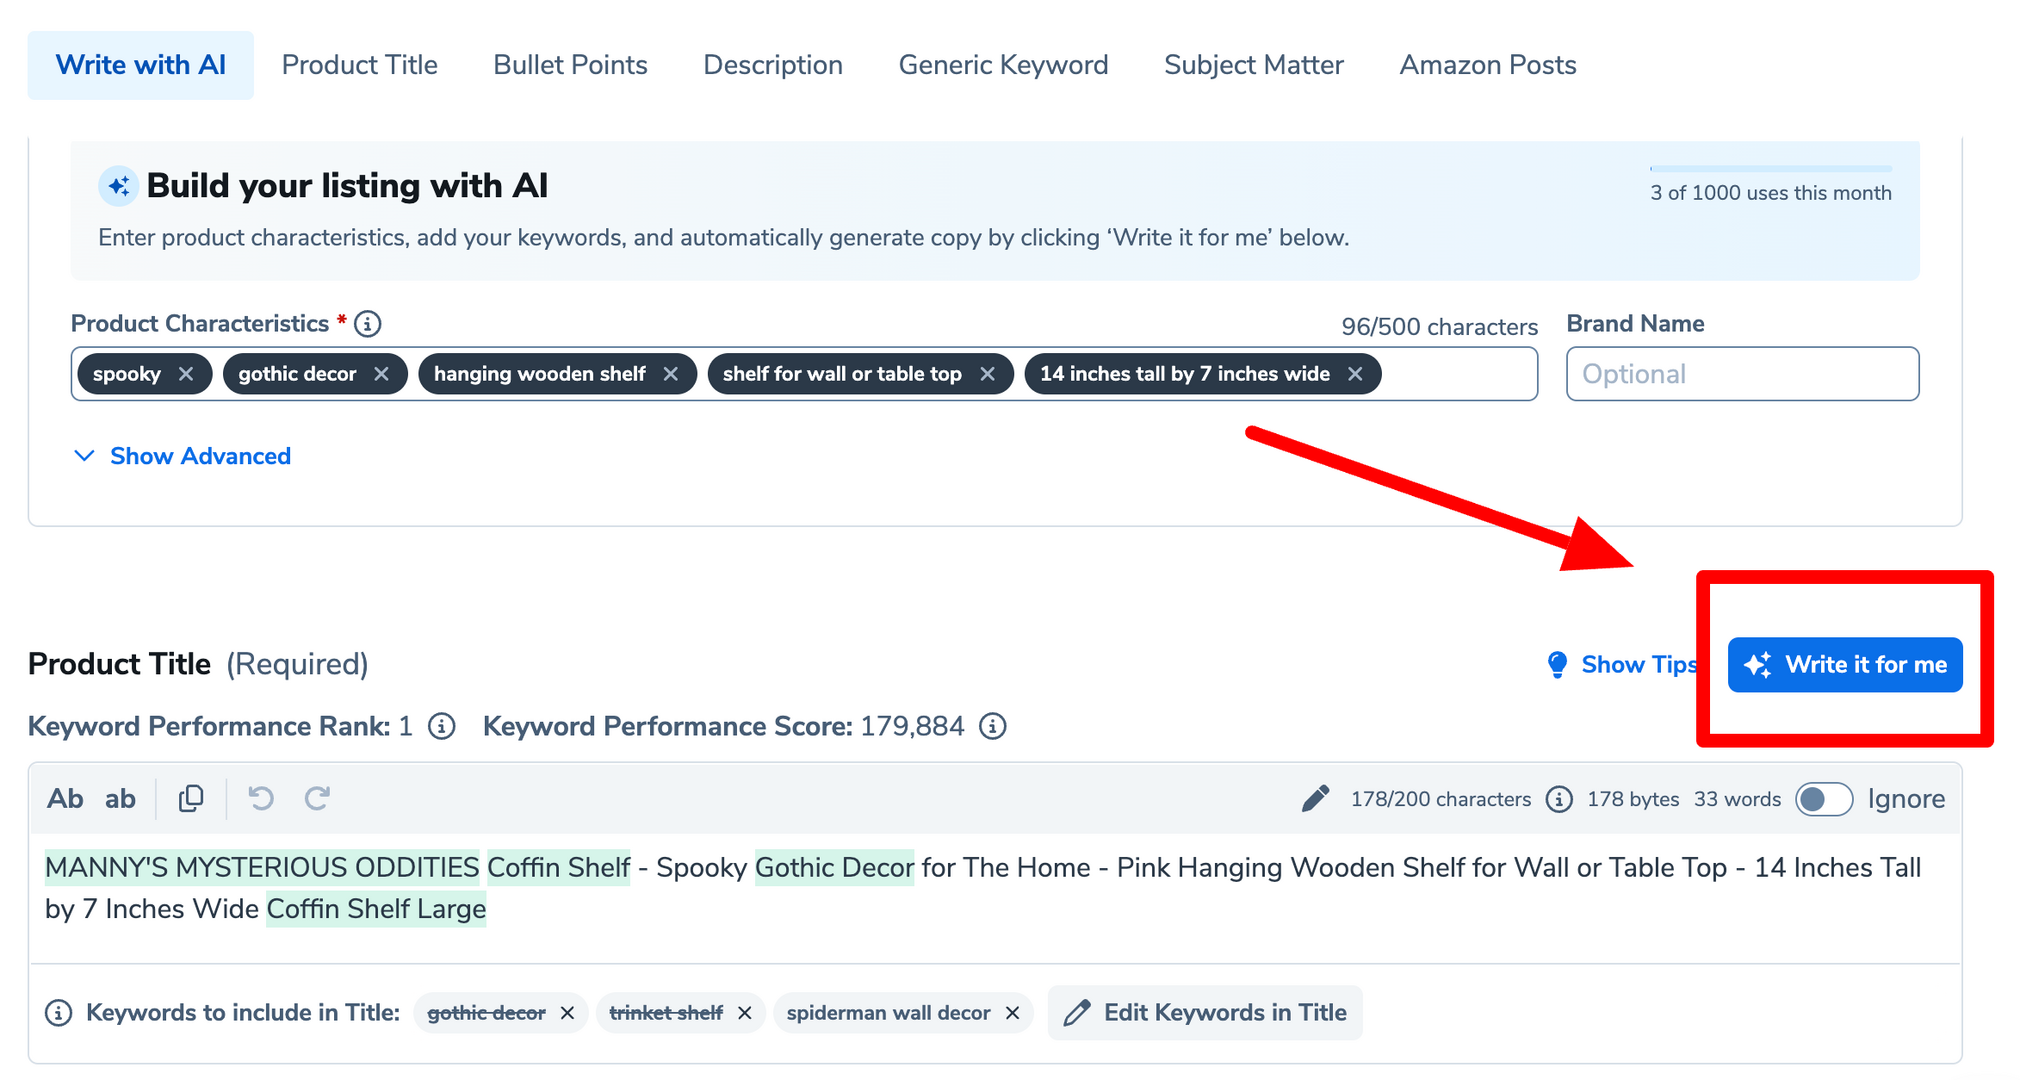
Task: Click the copy title icon
Action: tap(191, 798)
